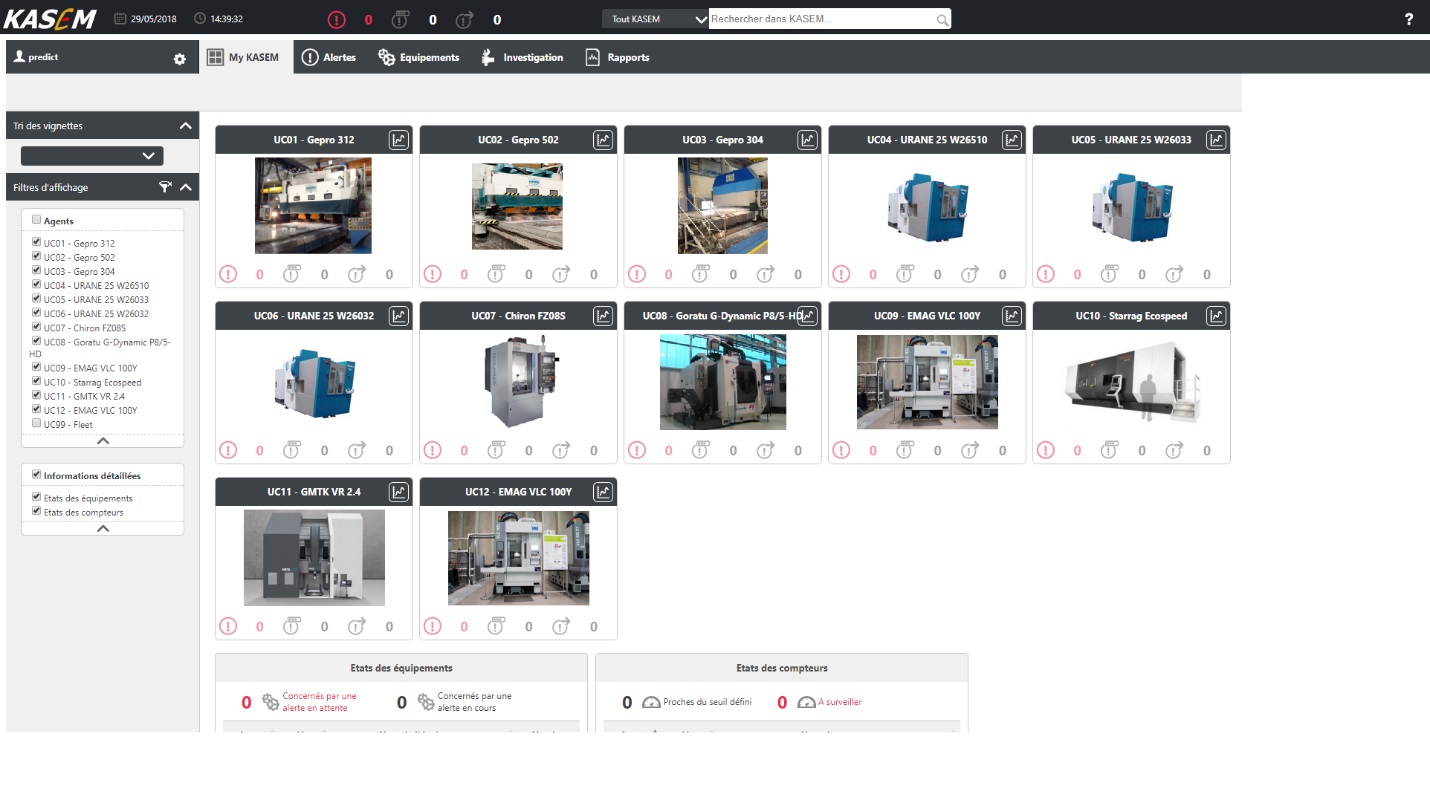Open the Tri des vignettes sort dropdown
Screen dimensions: 1430x800
pyautogui.click(x=92, y=156)
